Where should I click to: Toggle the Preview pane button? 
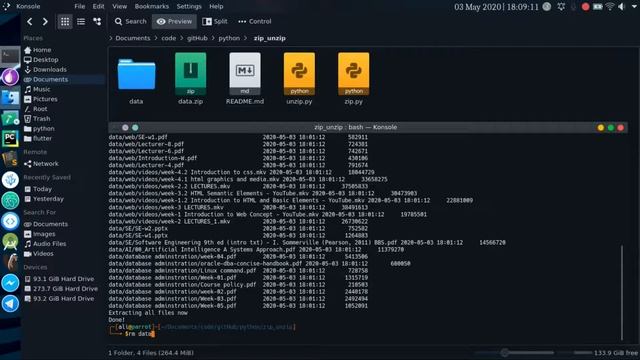(x=174, y=22)
